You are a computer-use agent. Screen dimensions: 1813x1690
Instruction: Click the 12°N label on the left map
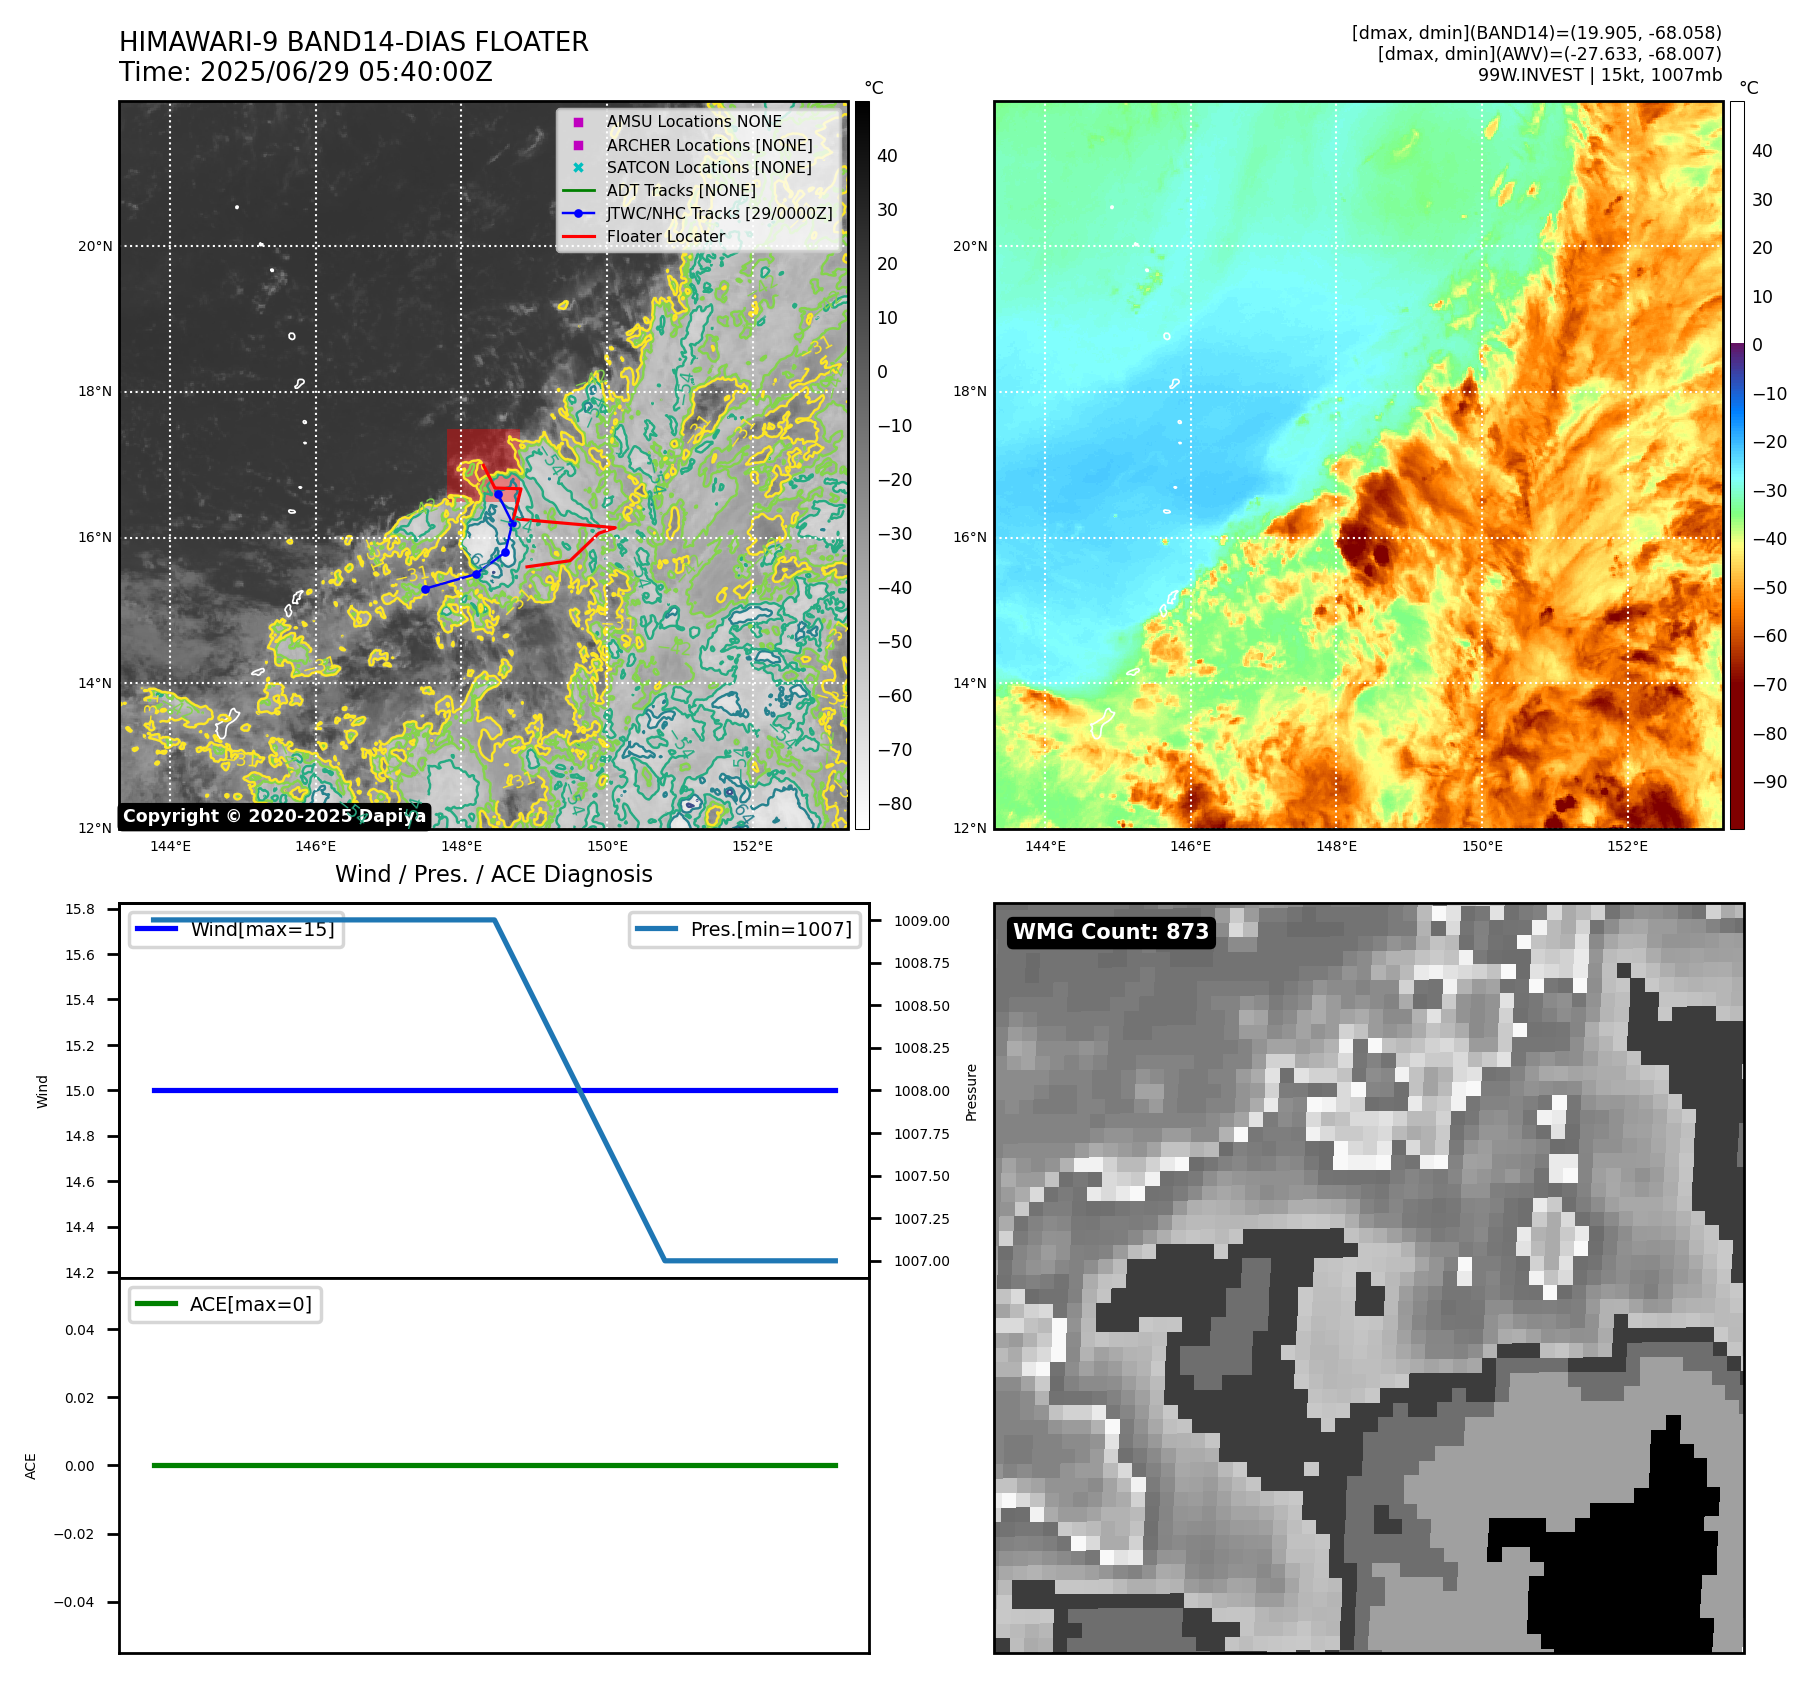point(96,828)
